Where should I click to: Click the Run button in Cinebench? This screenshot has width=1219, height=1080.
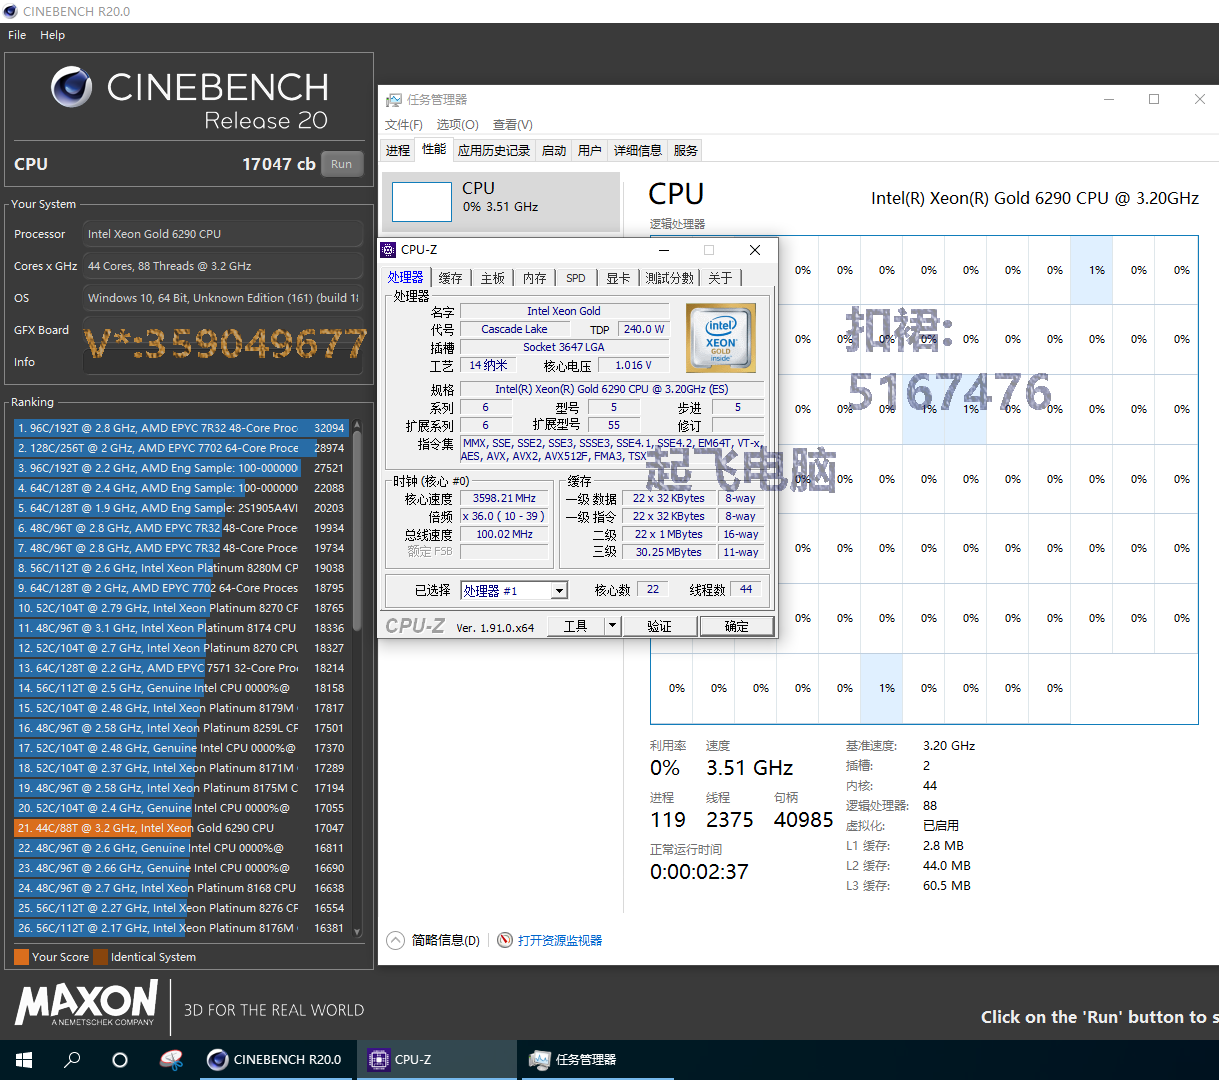342,164
